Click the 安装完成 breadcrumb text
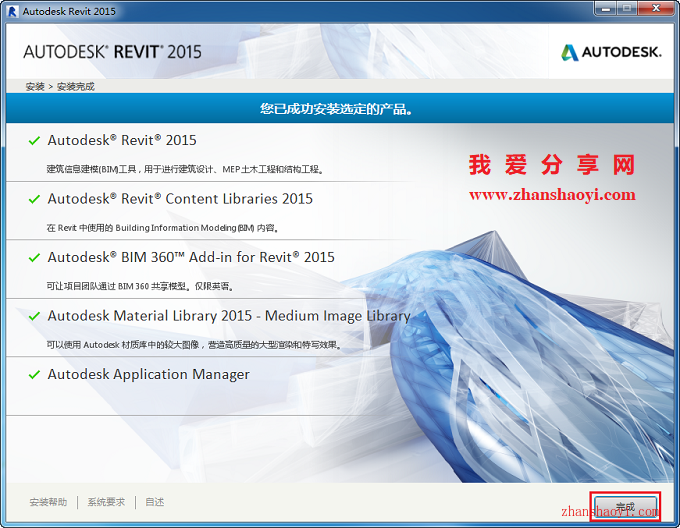 coord(76,86)
